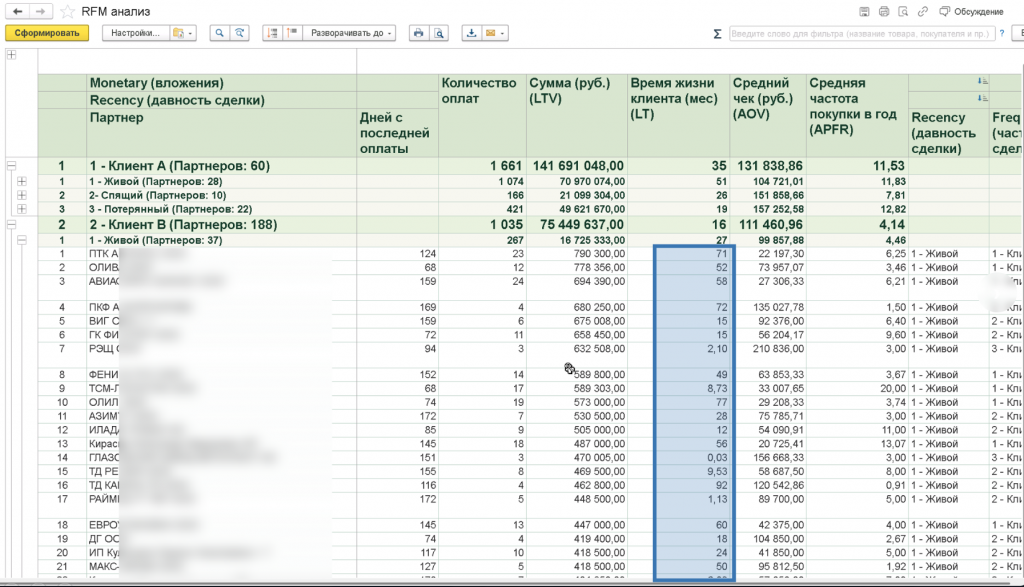Open the report variants folder dropdown

182,33
